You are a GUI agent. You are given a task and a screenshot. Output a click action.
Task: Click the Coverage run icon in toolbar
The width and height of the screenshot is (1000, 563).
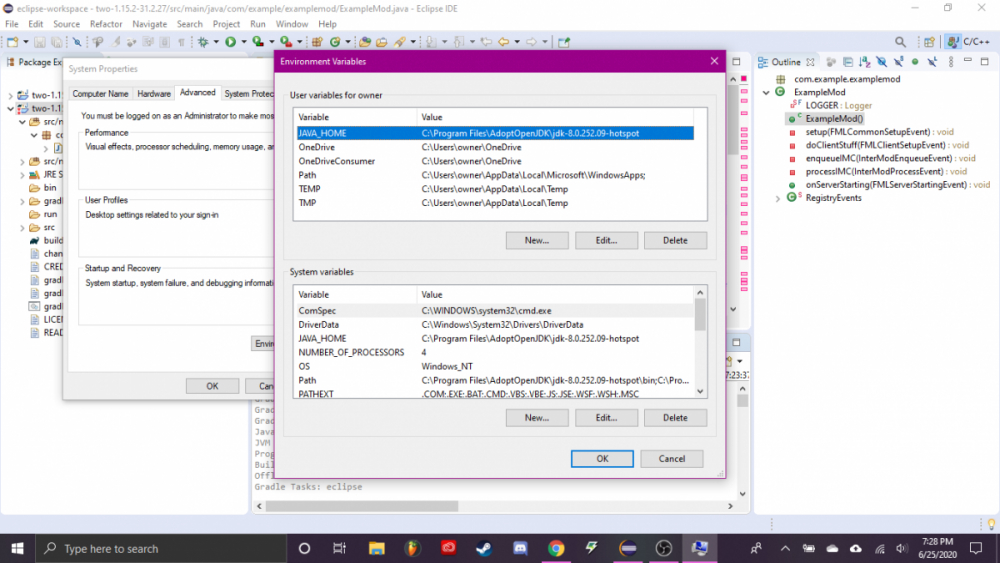pyautogui.click(x=258, y=42)
